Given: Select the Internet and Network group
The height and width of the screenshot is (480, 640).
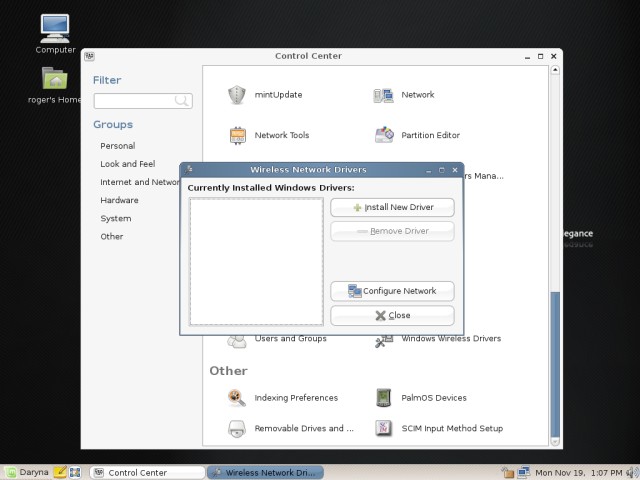Looking at the screenshot, I should (x=140, y=182).
